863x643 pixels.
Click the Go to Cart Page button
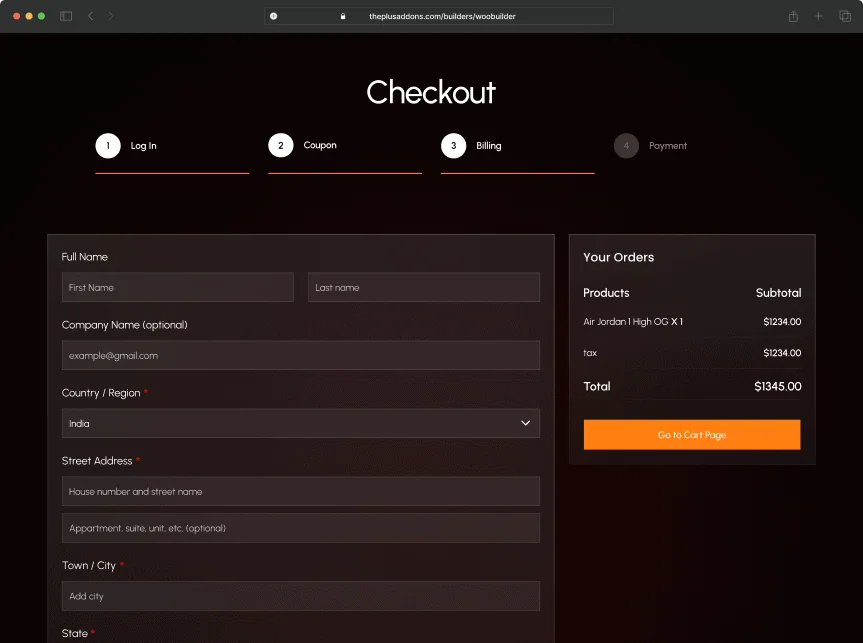(691, 434)
